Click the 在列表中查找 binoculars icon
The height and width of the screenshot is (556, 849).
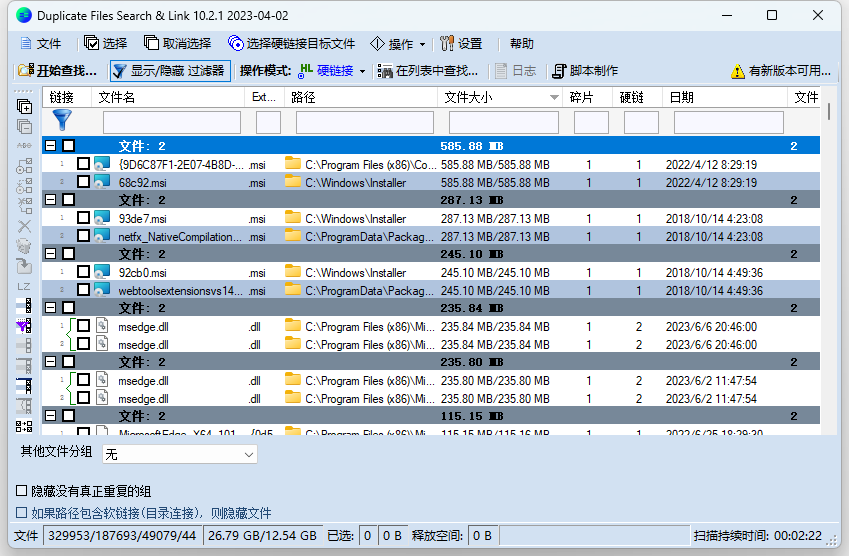pyautogui.click(x=385, y=71)
